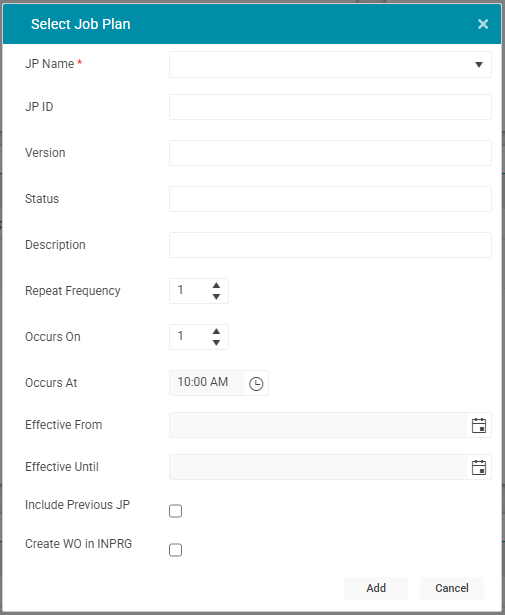This screenshot has width=505, height=615.
Task: Select the Status input field
Action: [x=330, y=199]
